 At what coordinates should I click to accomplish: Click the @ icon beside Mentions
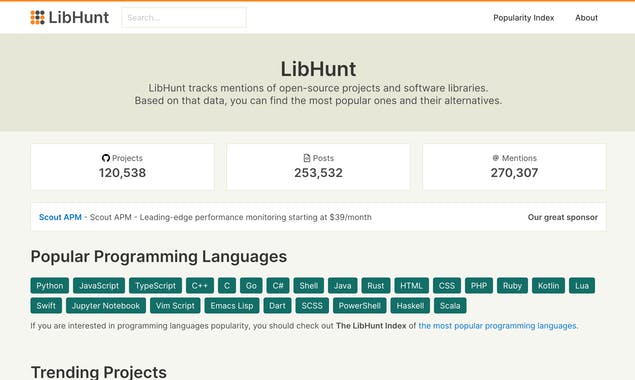[496, 158]
